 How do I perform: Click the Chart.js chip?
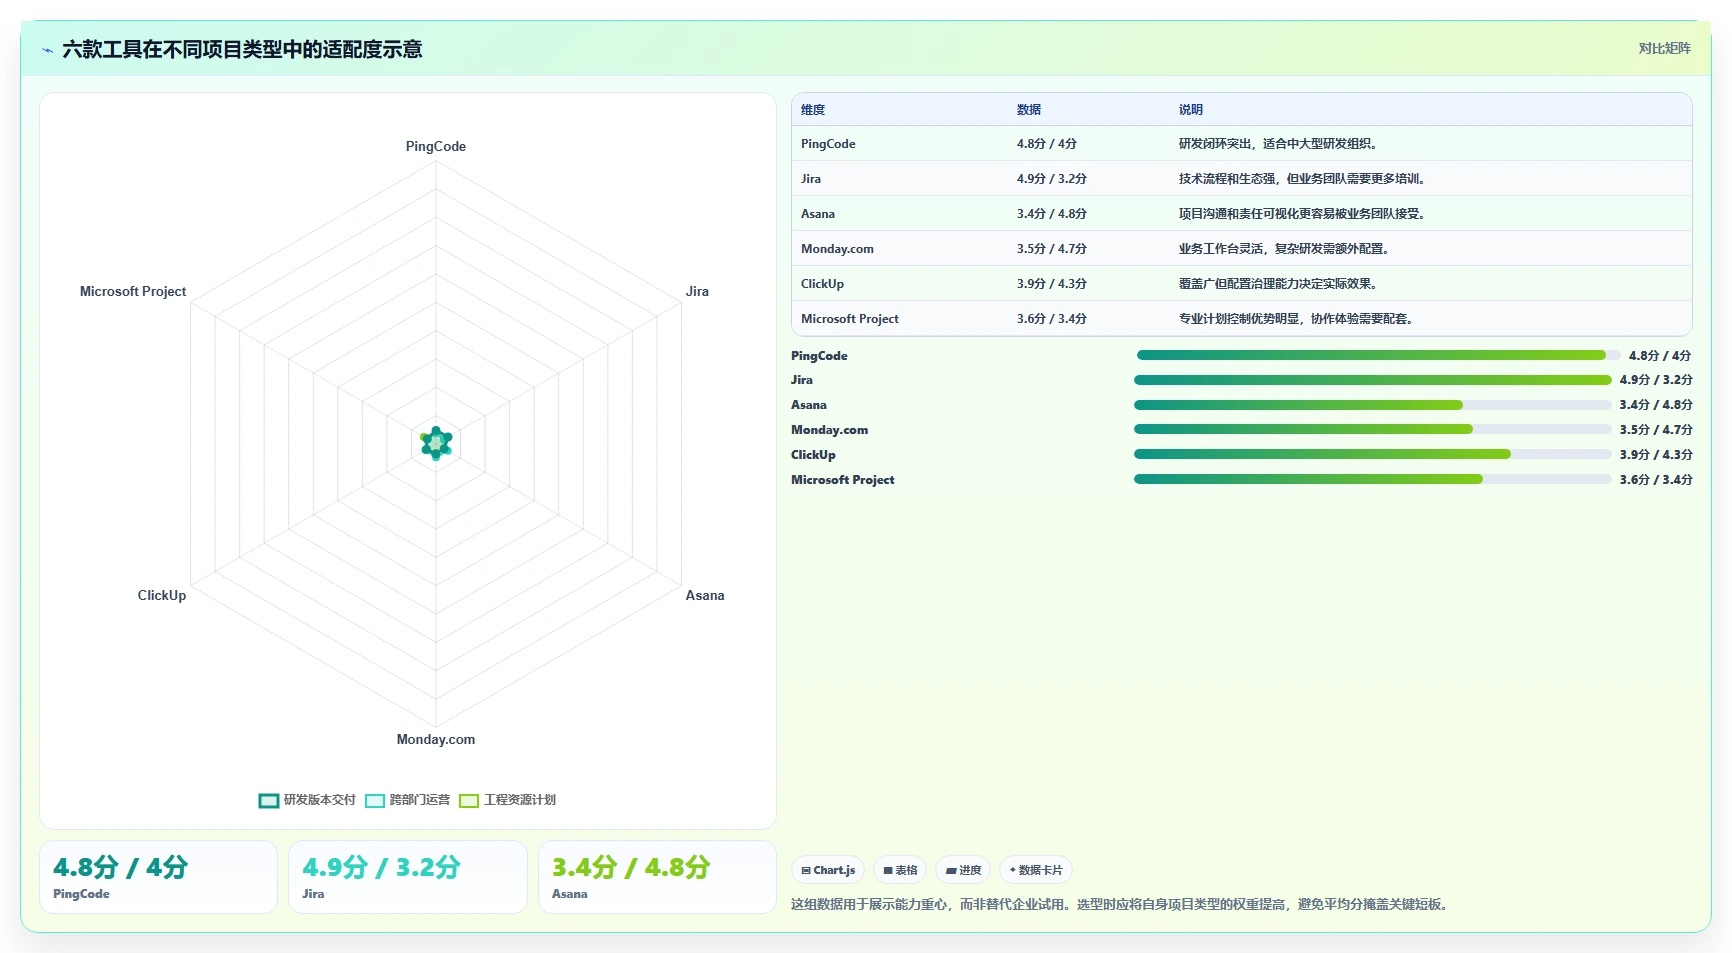(828, 870)
